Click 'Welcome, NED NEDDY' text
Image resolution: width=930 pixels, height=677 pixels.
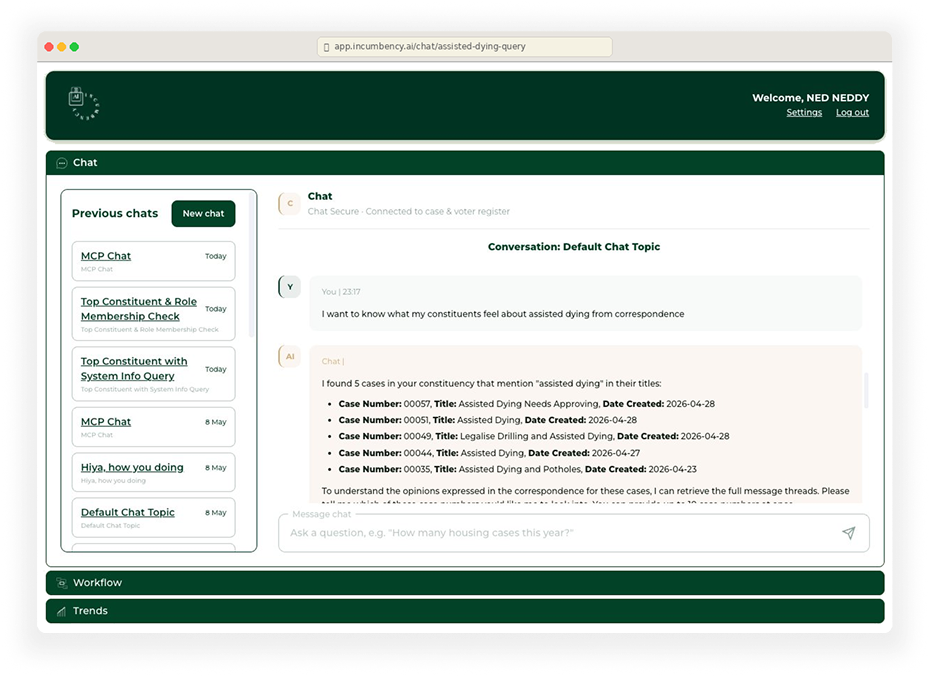(811, 98)
